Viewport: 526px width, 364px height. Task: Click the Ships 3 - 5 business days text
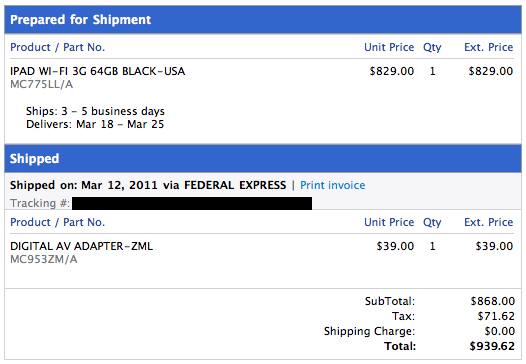tap(95, 111)
